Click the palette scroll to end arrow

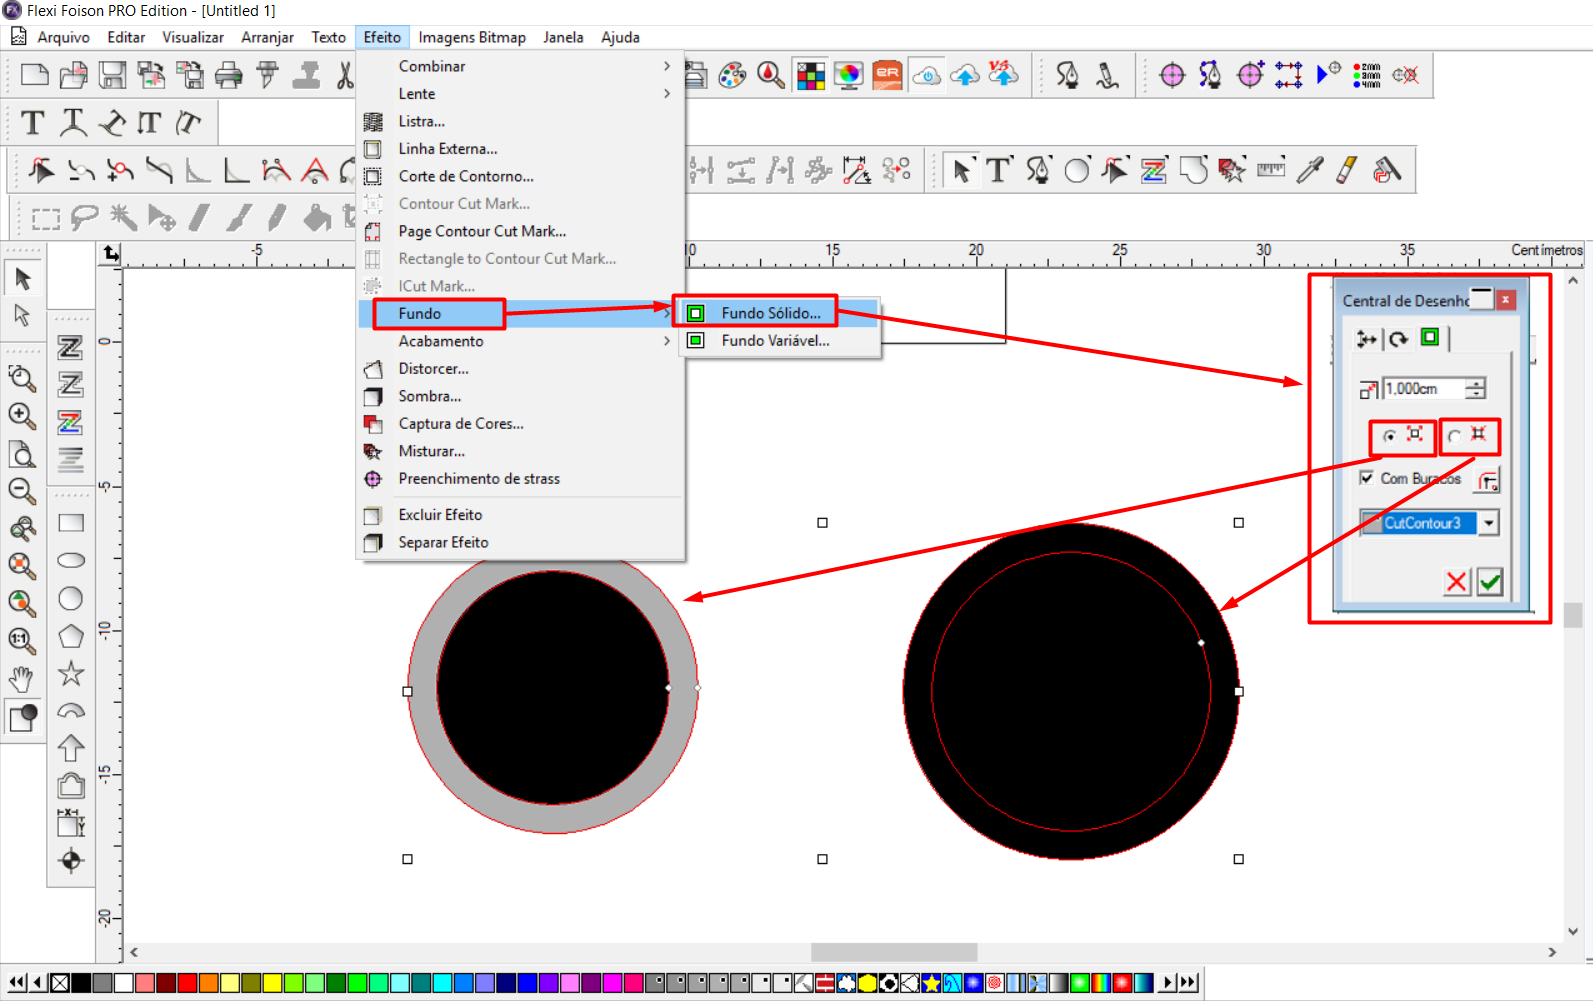[x=1188, y=983]
